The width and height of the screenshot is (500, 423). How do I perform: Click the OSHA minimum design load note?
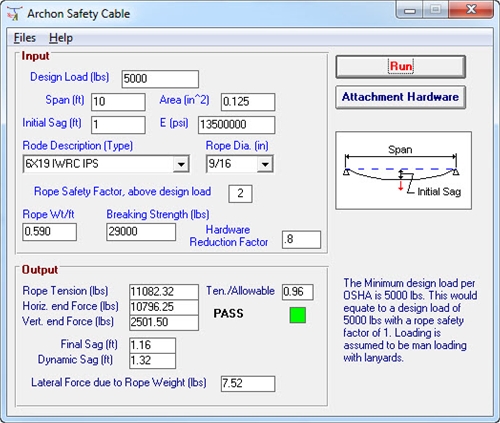[x=410, y=320]
